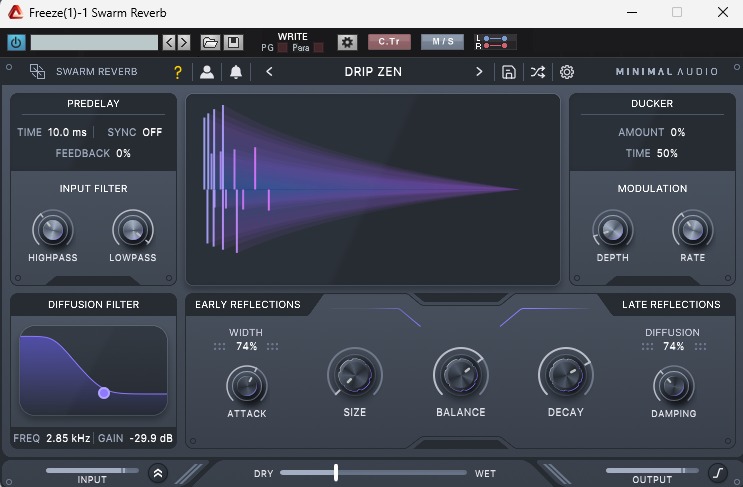
Task: Click the late reflections diffusion 74% value
Action: point(673,346)
